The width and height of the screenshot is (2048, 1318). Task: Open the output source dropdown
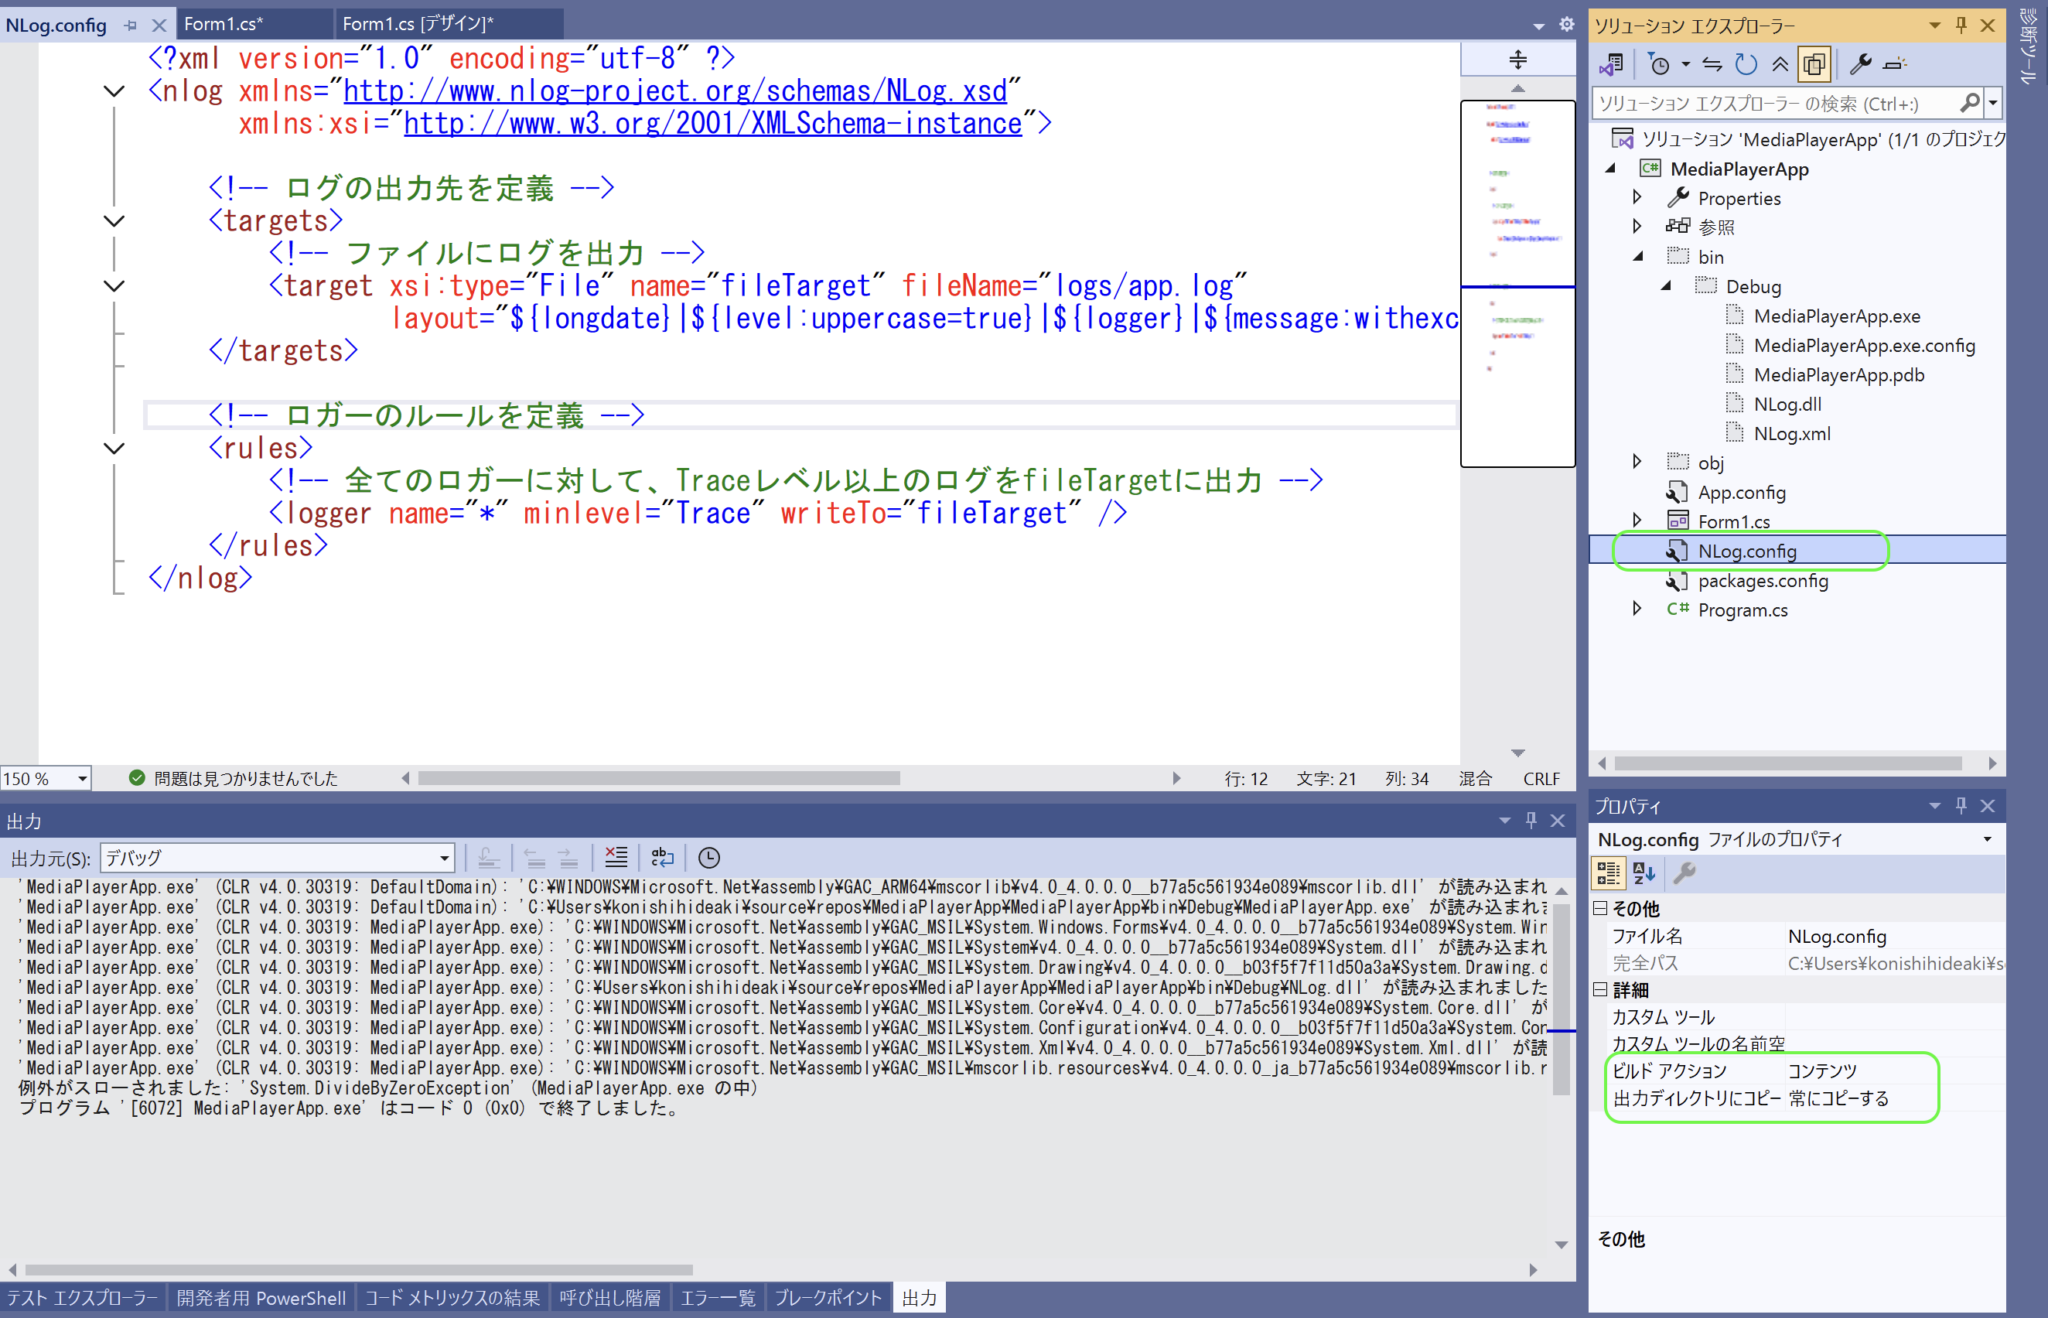[x=444, y=857]
